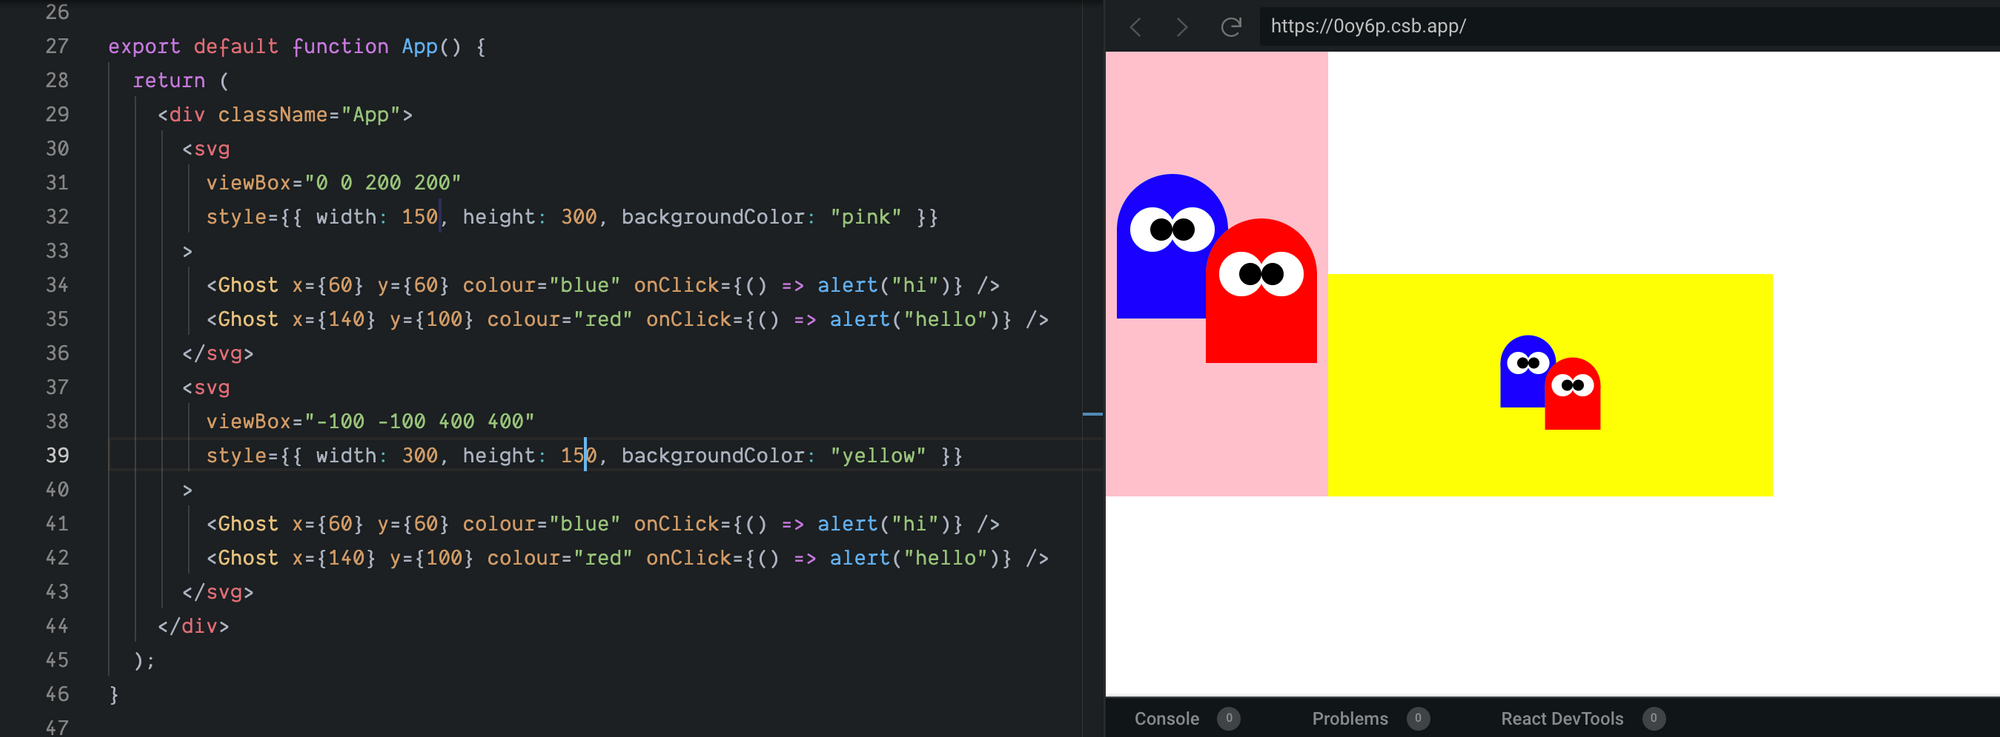Reload the preview with refresh icon
This screenshot has width=2000, height=737.
[x=1231, y=27]
